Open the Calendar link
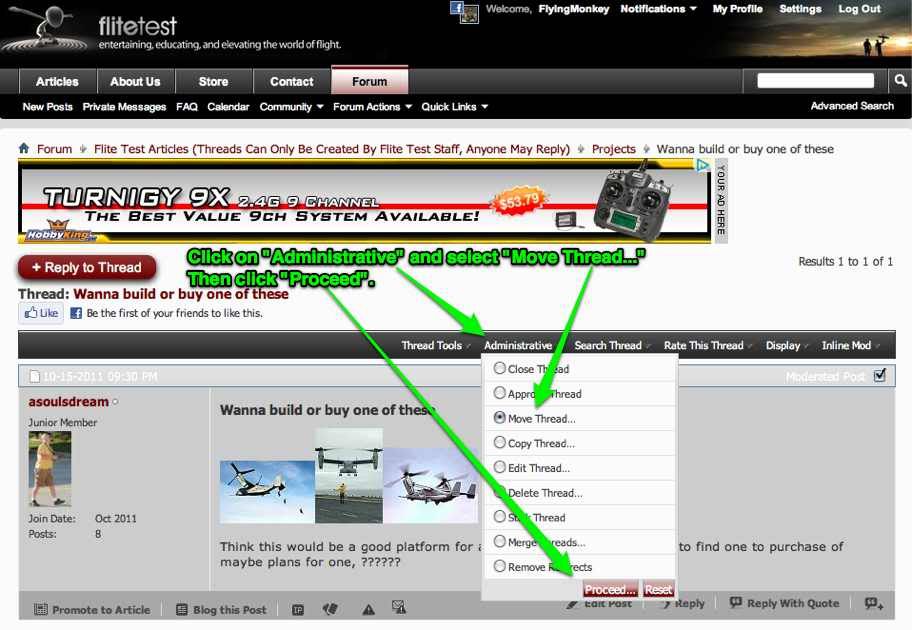The image size is (912, 630). pyautogui.click(x=228, y=106)
